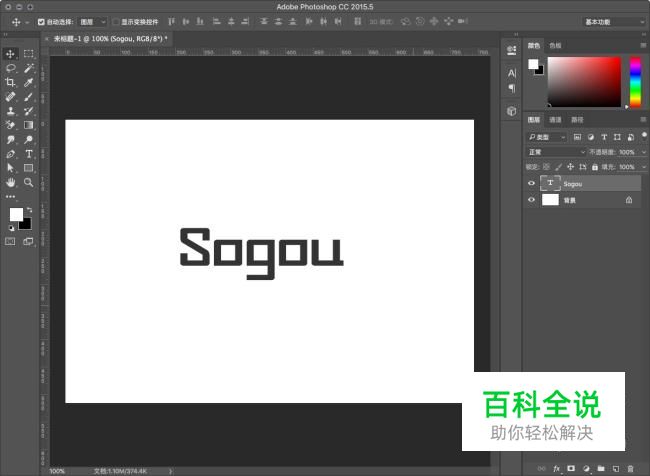Expand the 类型 layer filter dropdown

[x=547, y=136]
